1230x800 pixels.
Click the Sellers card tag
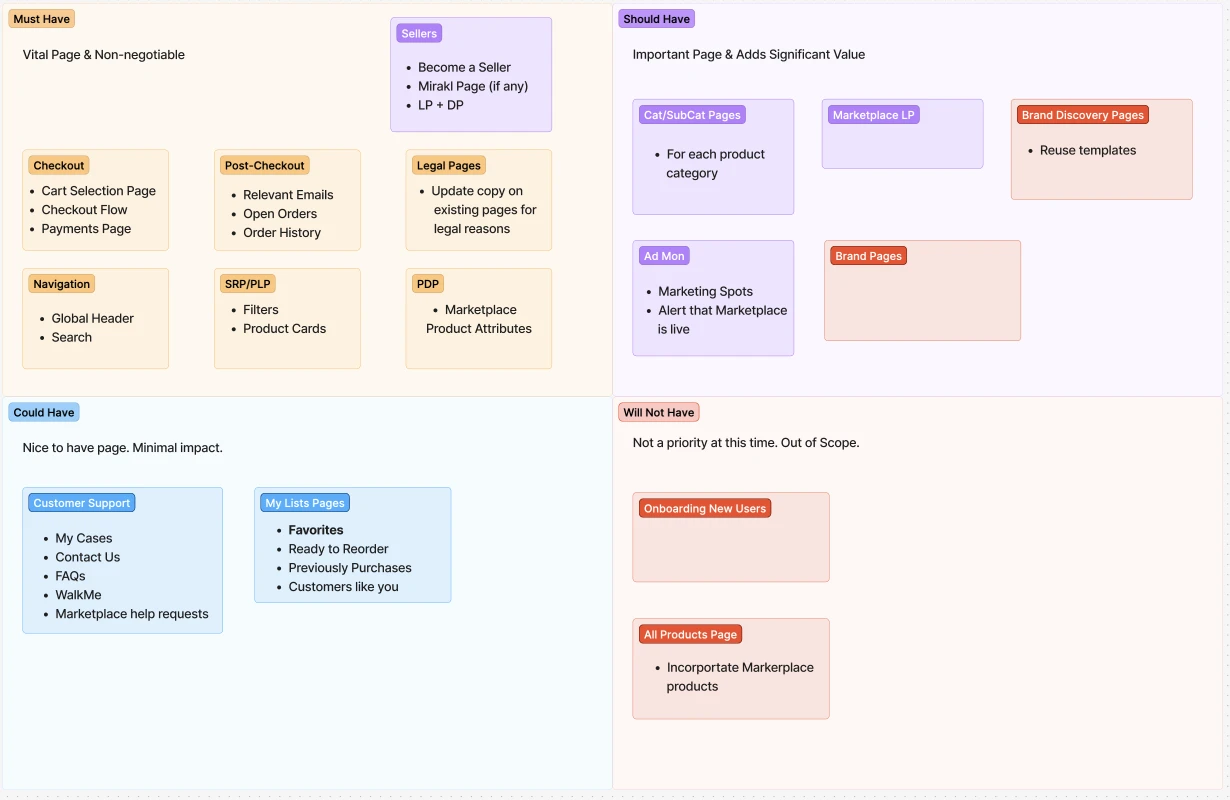click(x=419, y=34)
